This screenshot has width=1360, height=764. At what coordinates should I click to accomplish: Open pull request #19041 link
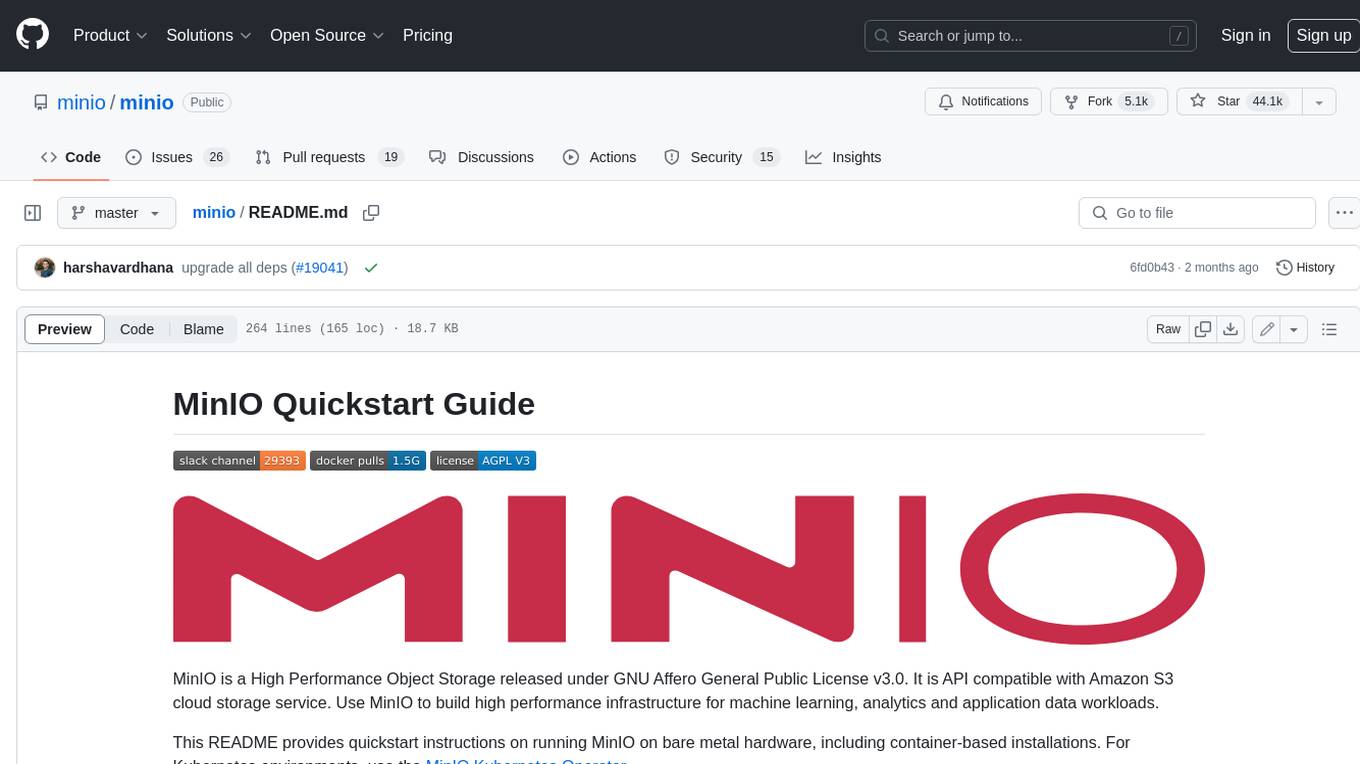click(320, 268)
